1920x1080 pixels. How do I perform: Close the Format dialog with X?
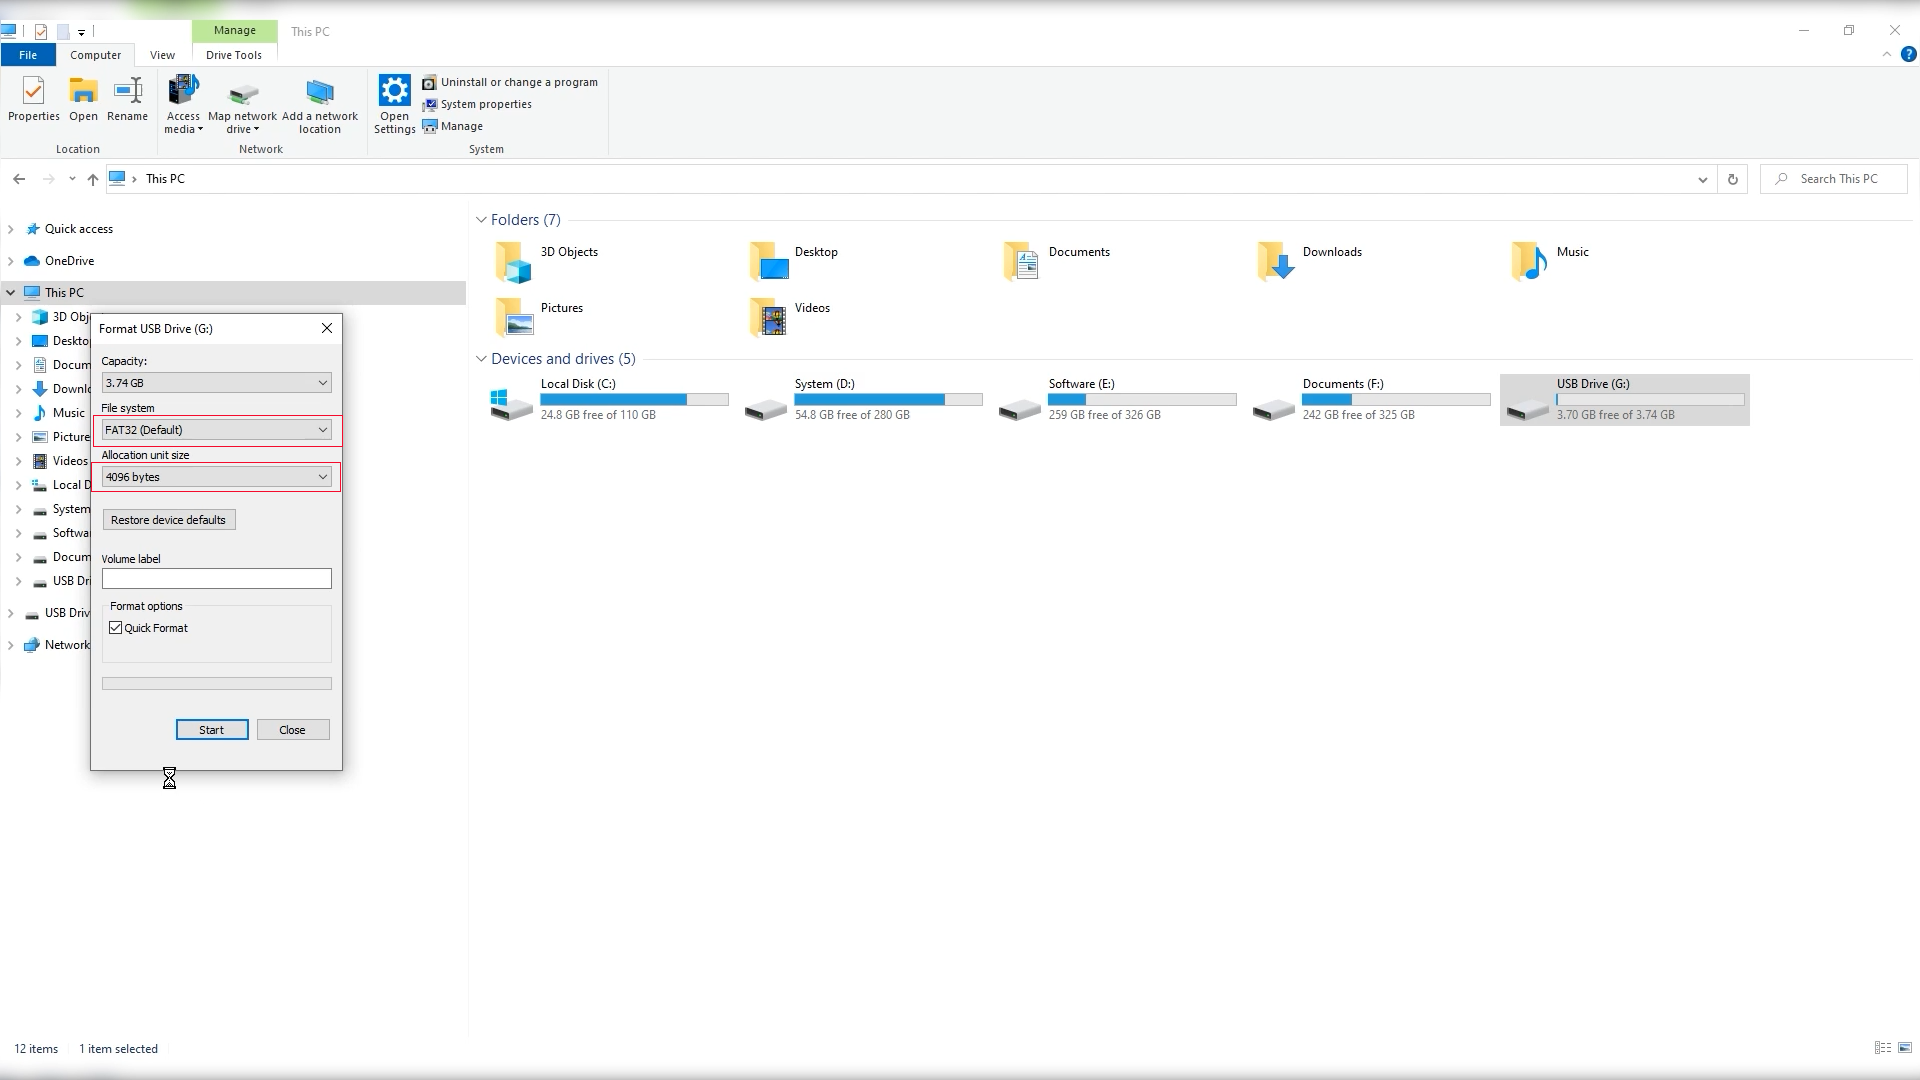pyautogui.click(x=327, y=328)
